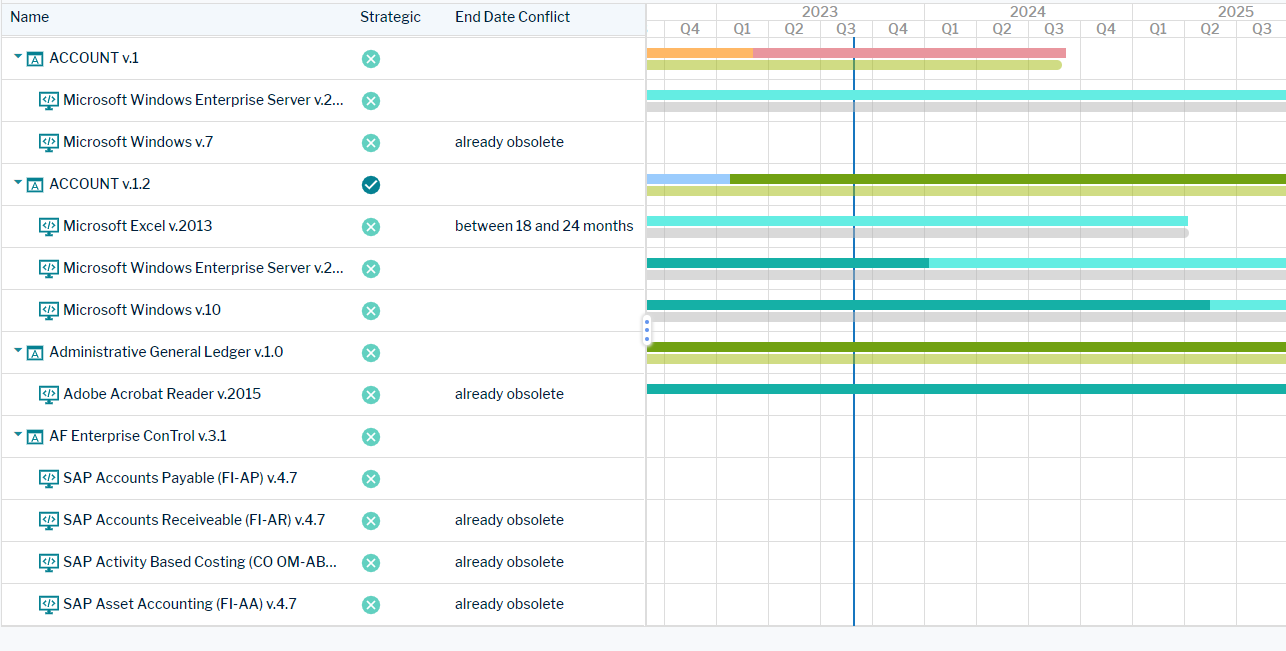The image size is (1286, 651).
Task: Click the AF Enterprise ConTrol application icon
Action: 35,437
